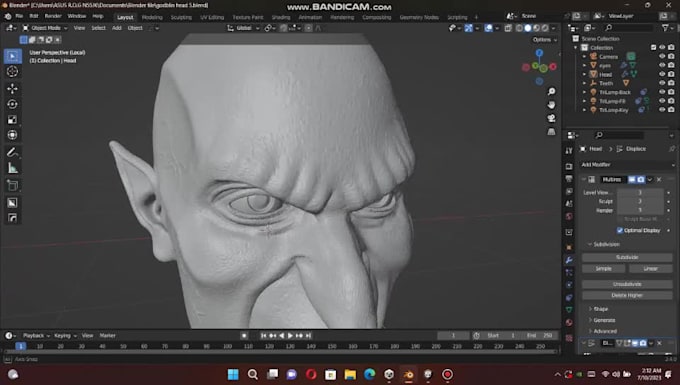This screenshot has height=385, width=680.
Task: Click the Level Viewport value field
Action: [x=640, y=192]
